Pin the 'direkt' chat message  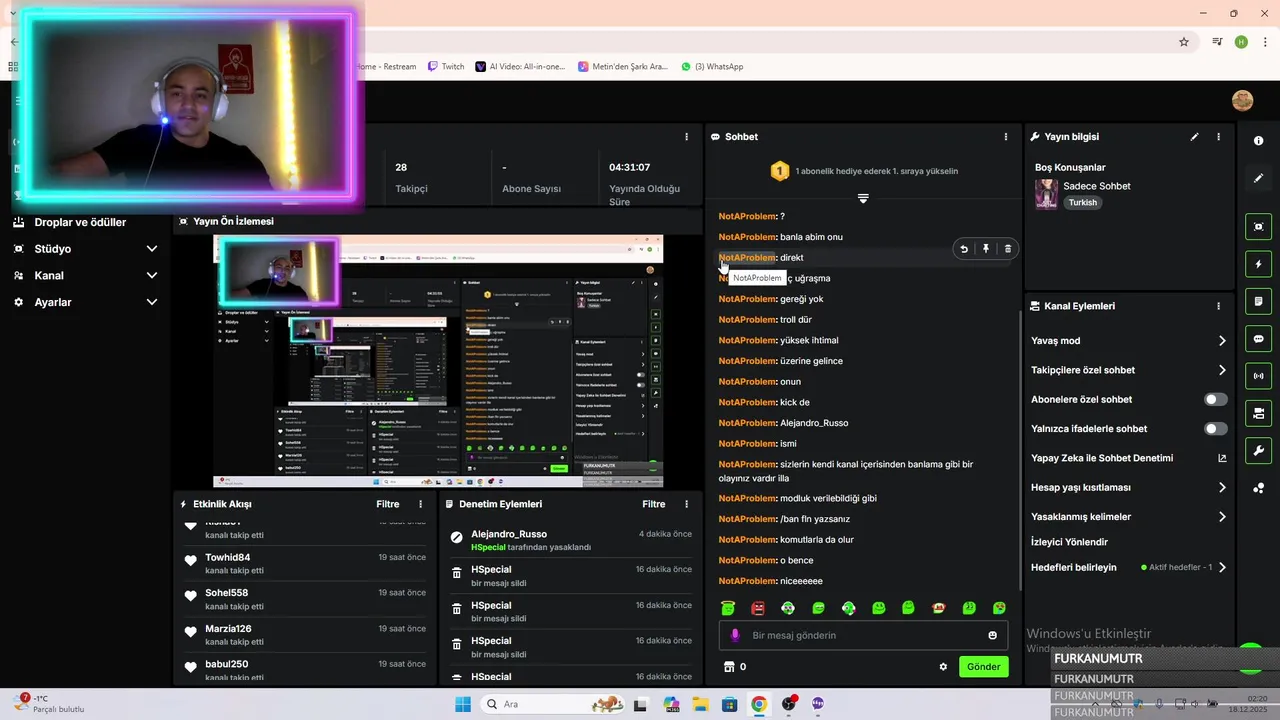986,249
